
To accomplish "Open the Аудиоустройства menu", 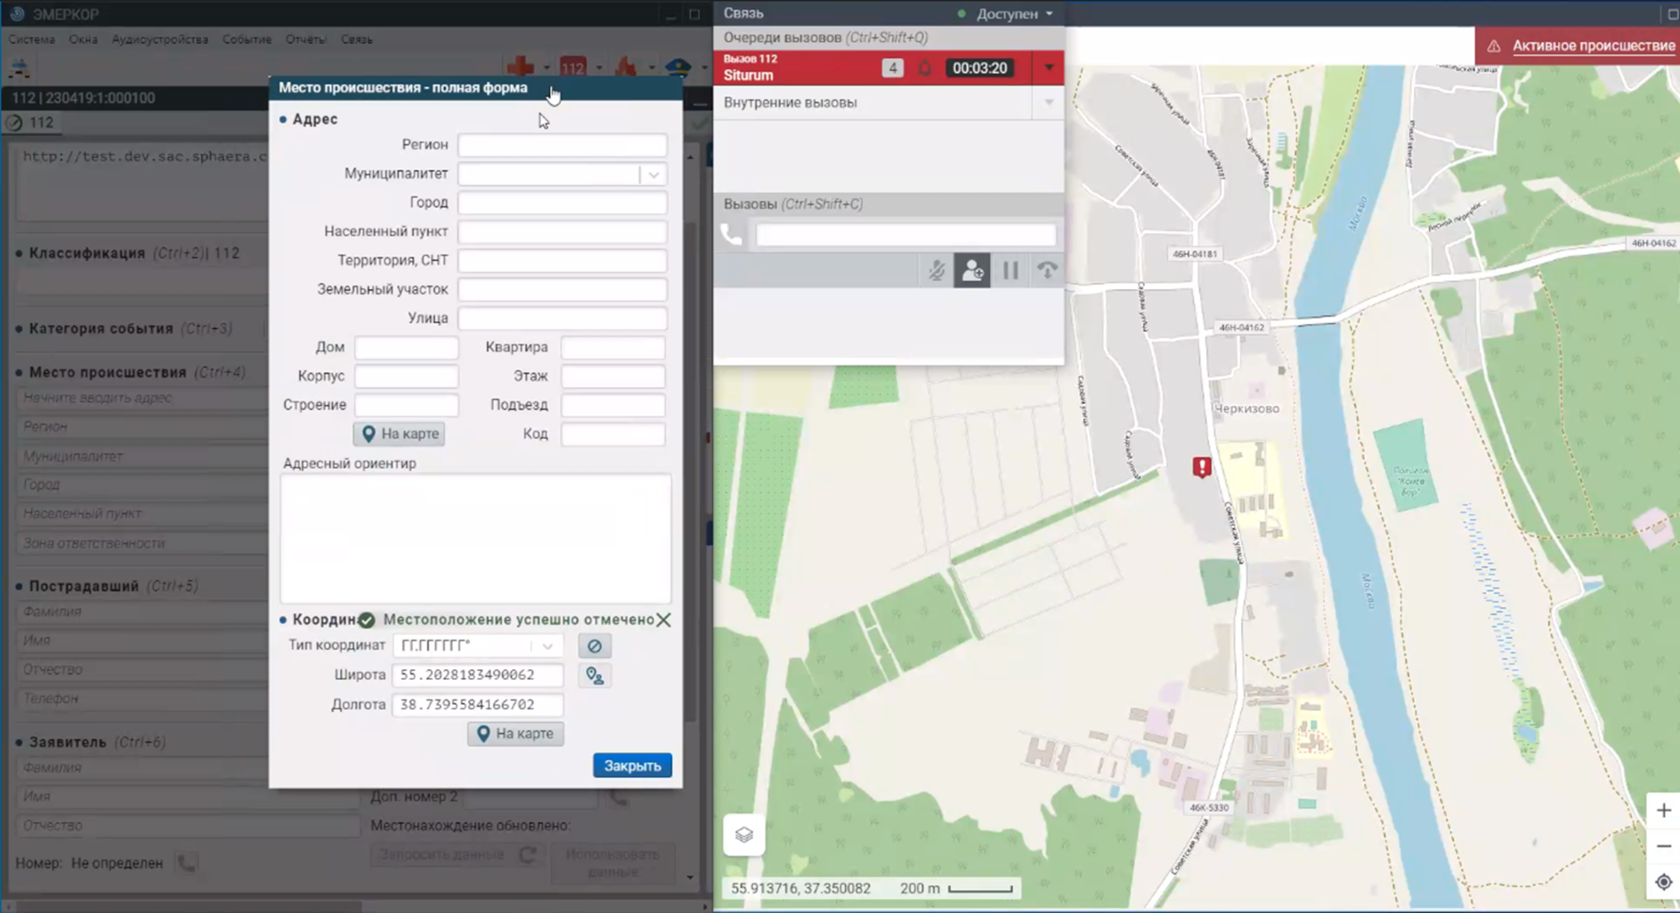I will [x=160, y=40].
